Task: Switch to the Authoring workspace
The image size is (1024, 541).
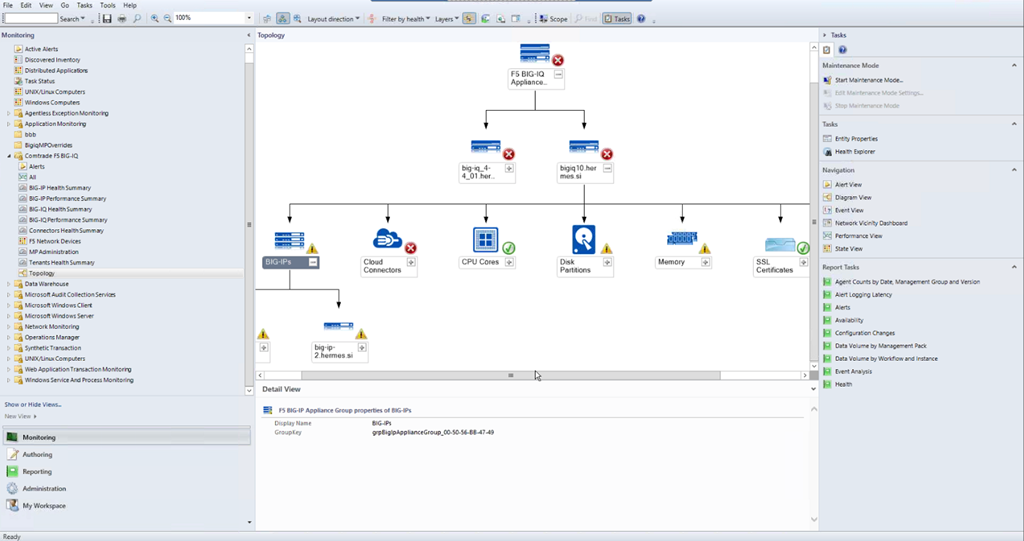Action: pyautogui.click(x=37, y=455)
